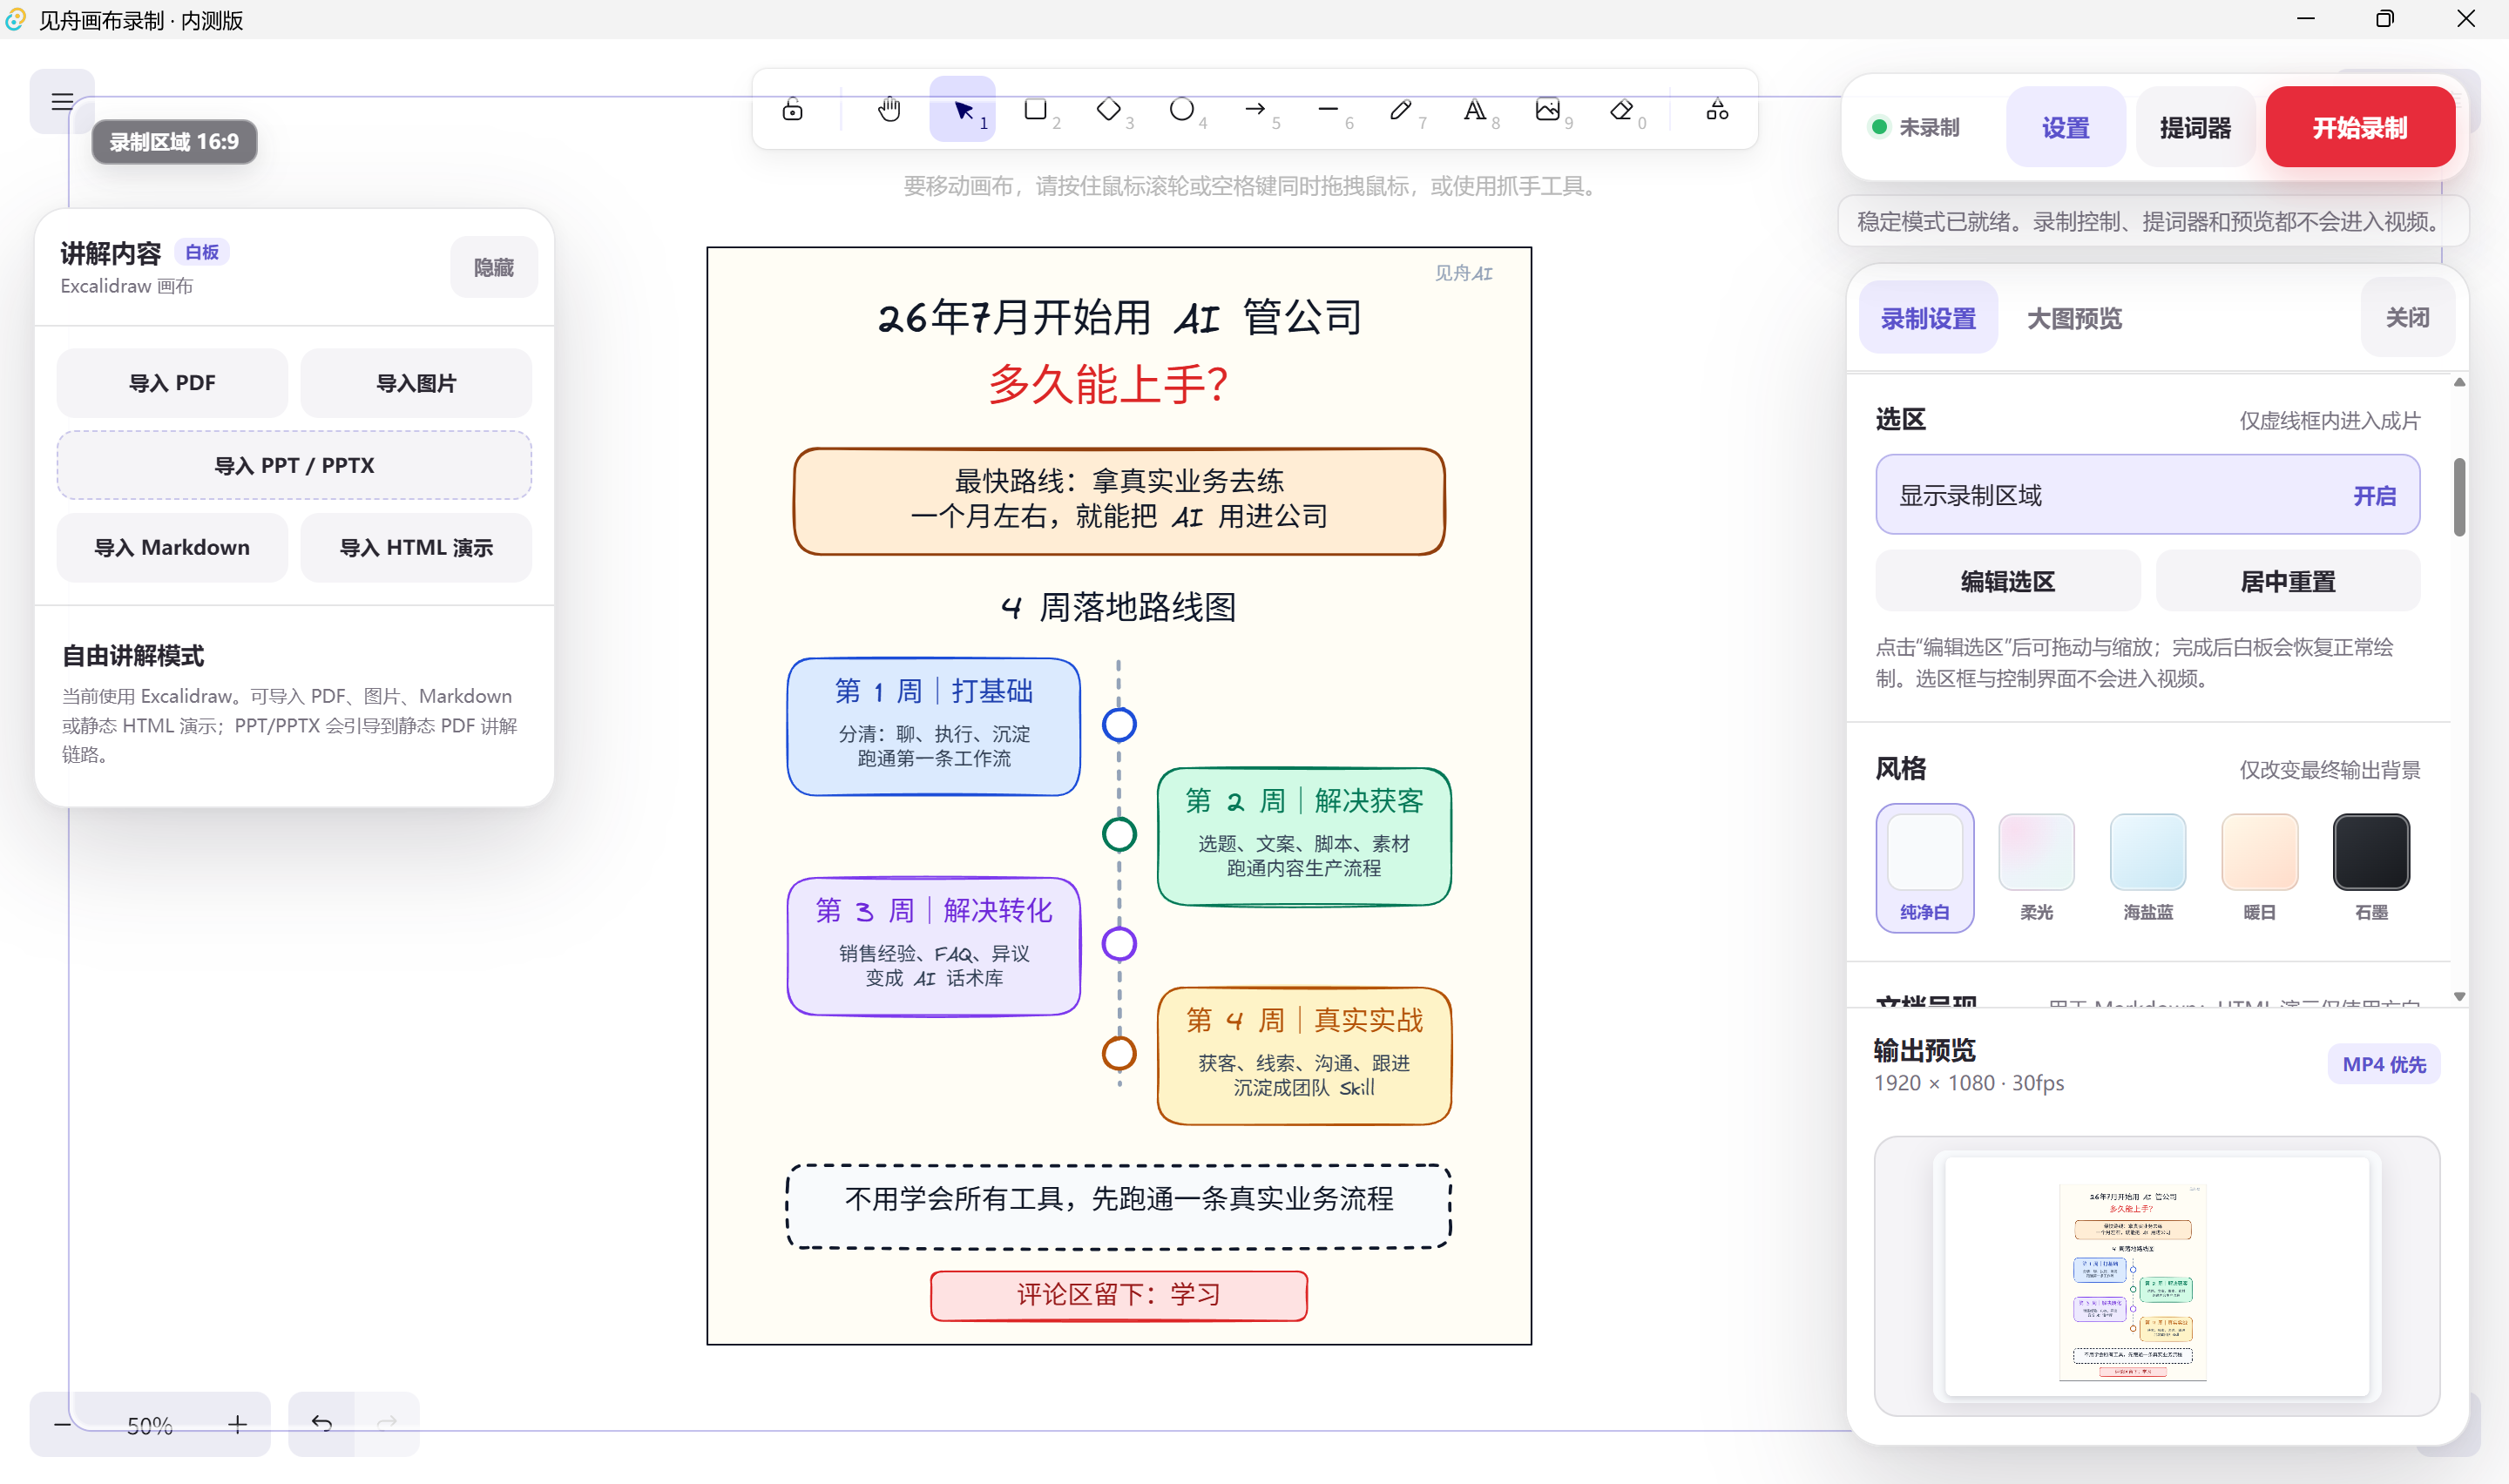2509x1484 pixels.
Task: Select the Diamond shape tool
Action: point(1109,110)
